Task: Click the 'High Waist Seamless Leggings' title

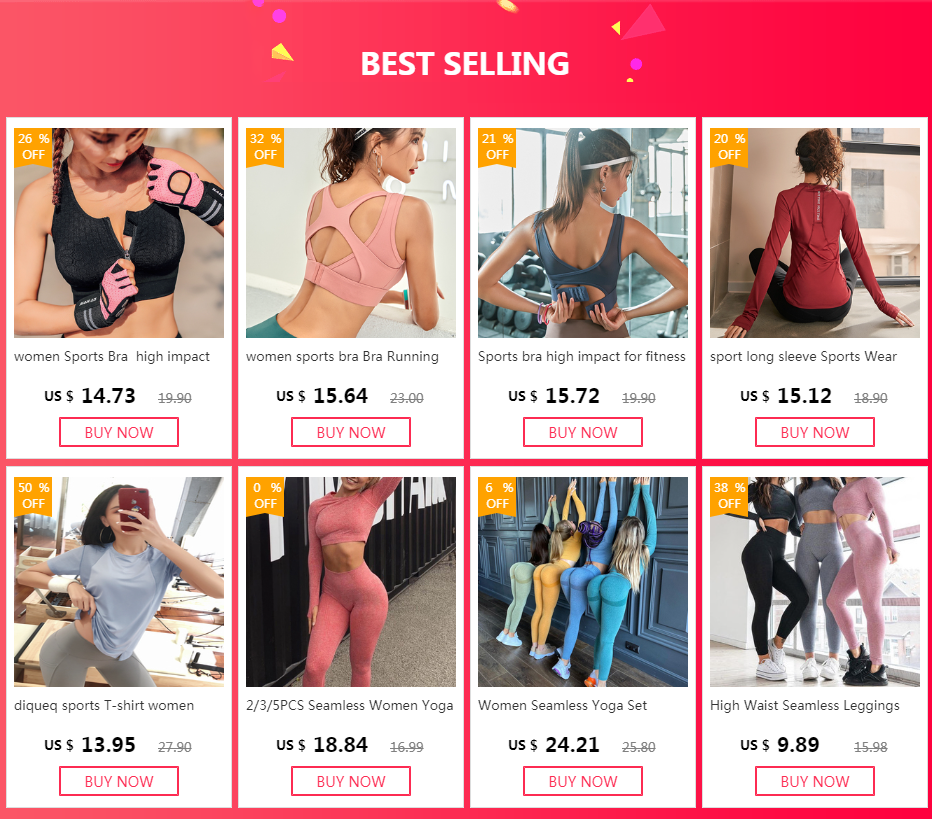Action: click(805, 705)
